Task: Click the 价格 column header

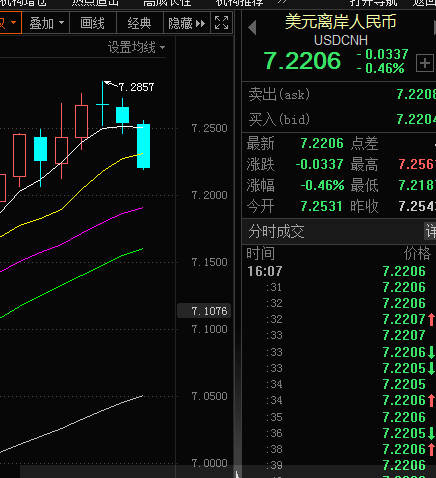Action: coord(417,254)
